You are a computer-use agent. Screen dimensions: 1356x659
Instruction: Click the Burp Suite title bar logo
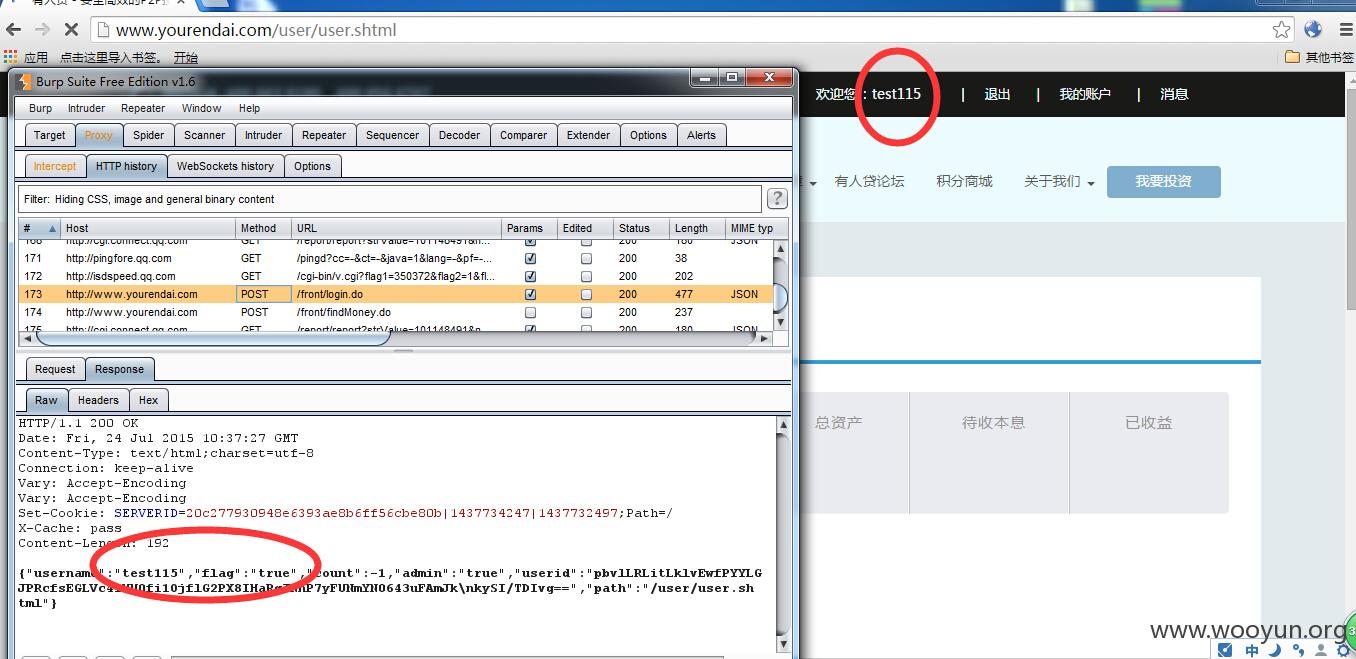pyautogui.click(x=25, y=81)
